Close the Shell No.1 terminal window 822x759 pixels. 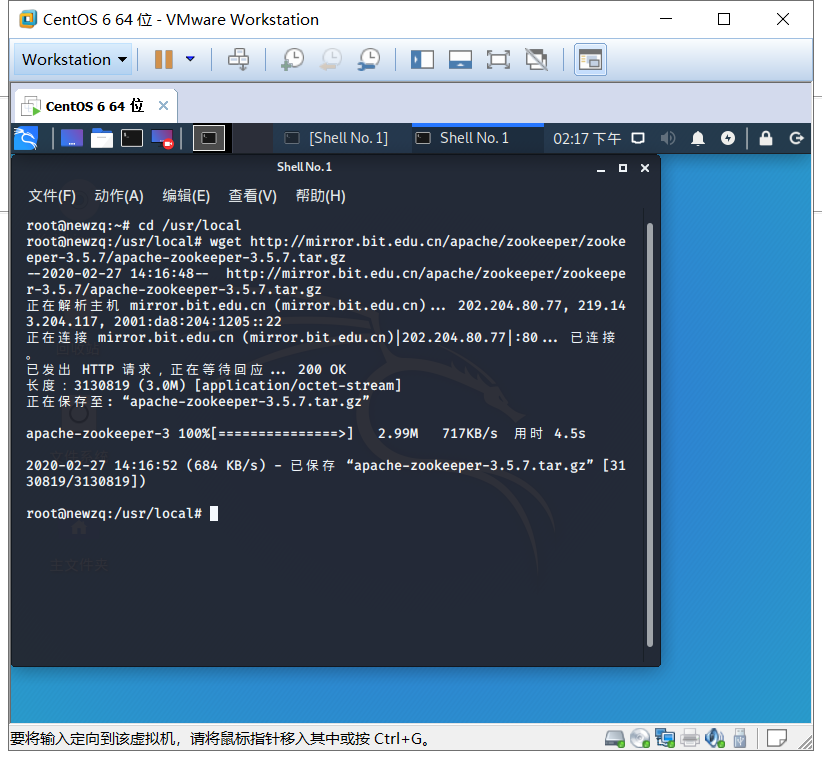tap(645, 168)
